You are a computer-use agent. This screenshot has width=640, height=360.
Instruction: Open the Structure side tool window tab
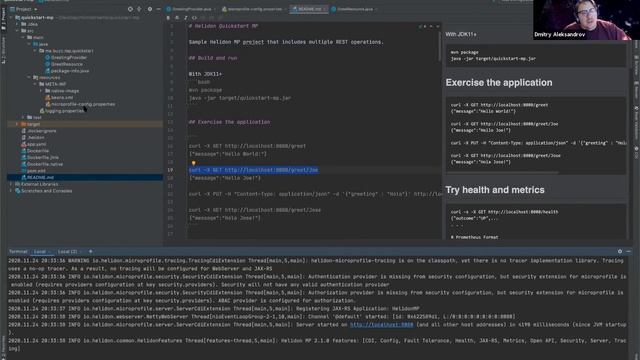tap(3, 50)
